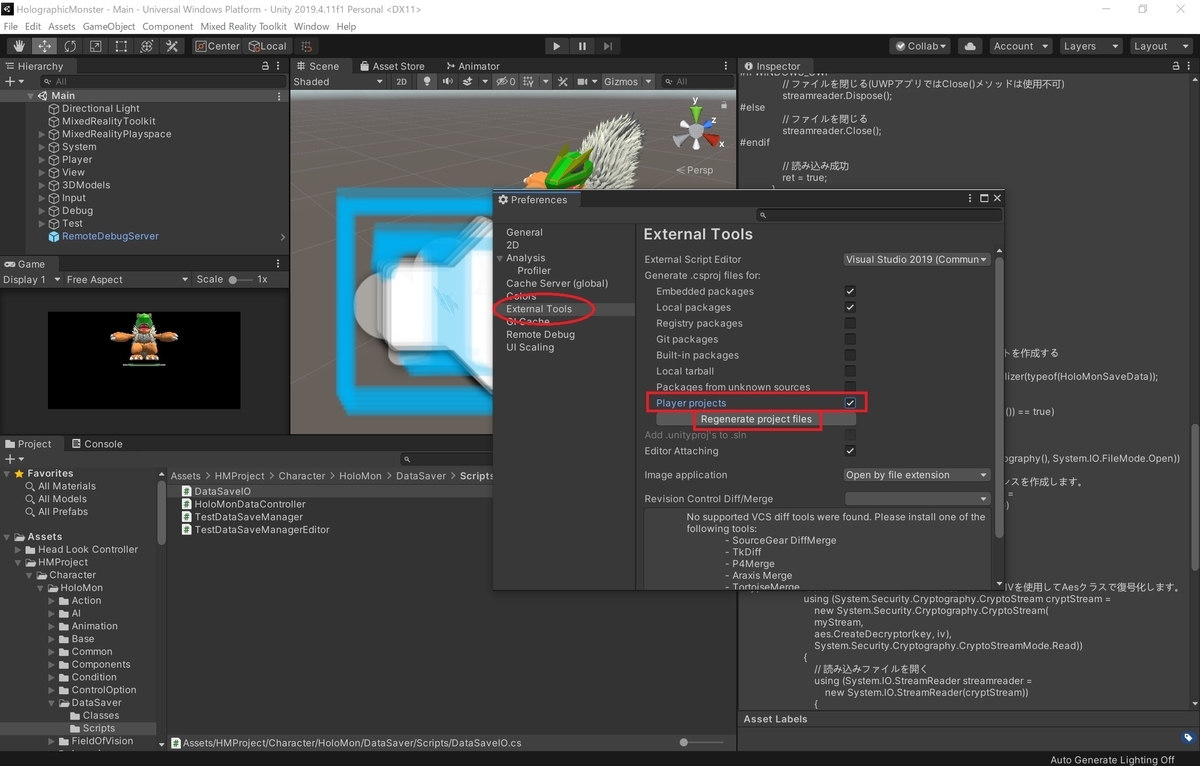Image resolution: width=1200 pixels, height=766 pixels.
Task: Select the Move tool
Action: [45, 46]
